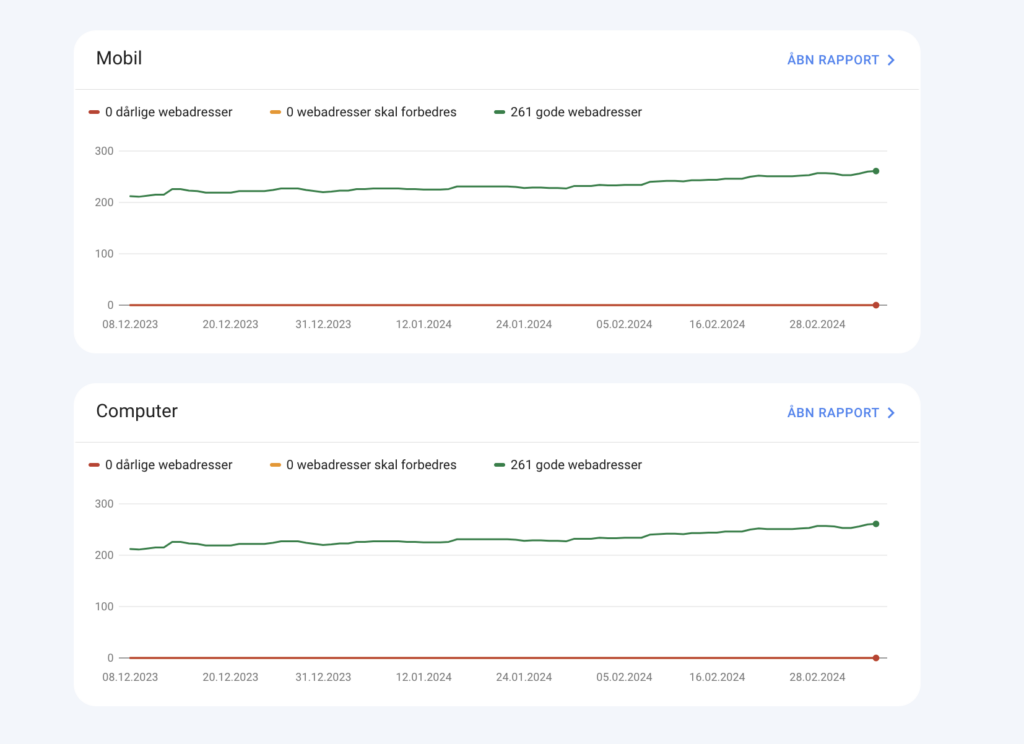Click the 28.02.2024 date label in Computer chart
The image size is (1024, 744).
pos(817,677)
